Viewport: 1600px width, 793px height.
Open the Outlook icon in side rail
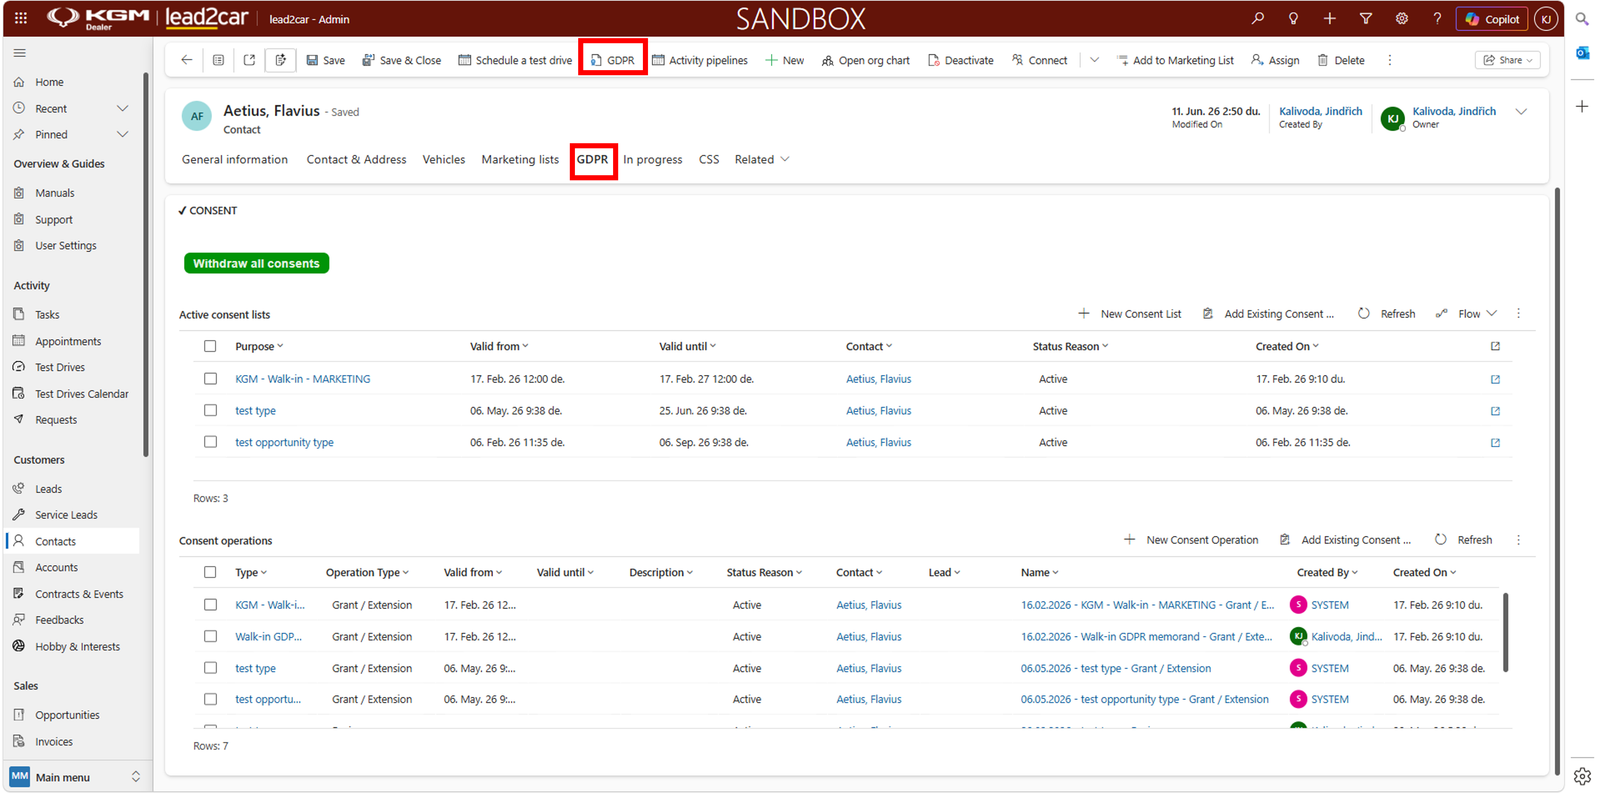tap(1582, 53)
